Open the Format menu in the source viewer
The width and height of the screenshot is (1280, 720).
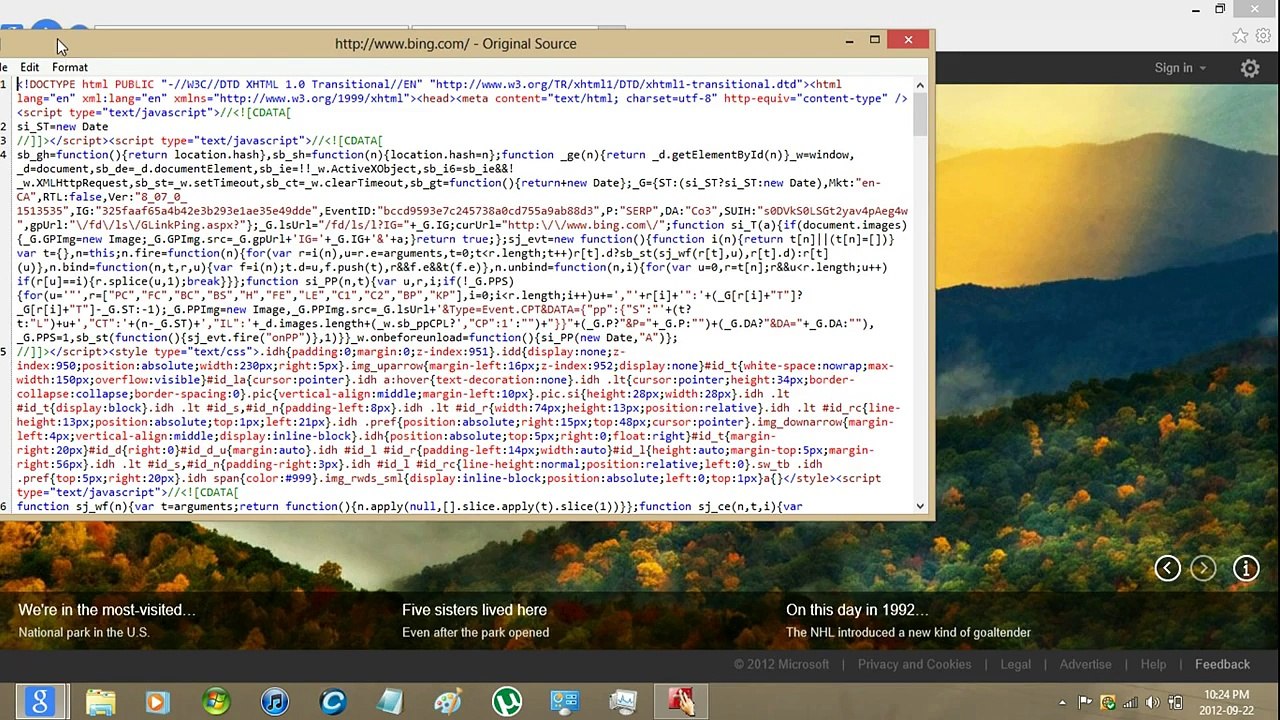70,67
